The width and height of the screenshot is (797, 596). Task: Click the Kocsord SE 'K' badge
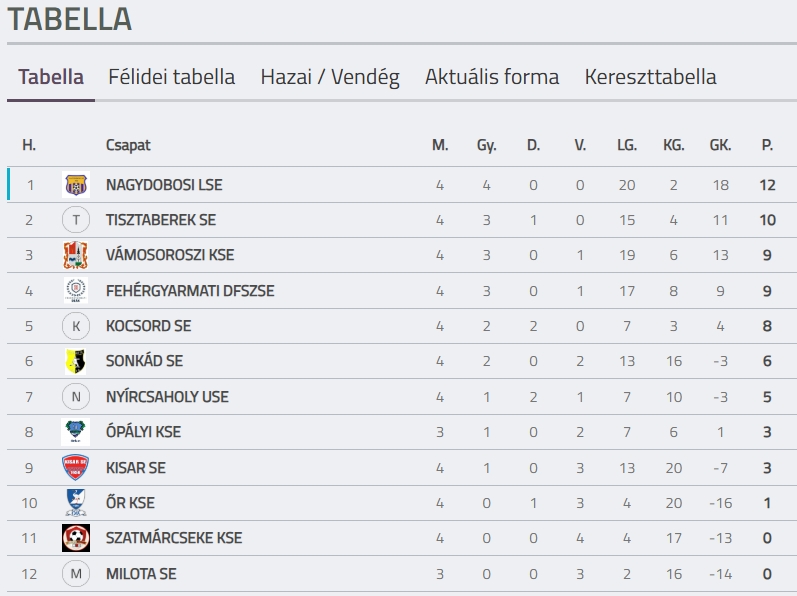pyautogui.click(x=76, y=326)
